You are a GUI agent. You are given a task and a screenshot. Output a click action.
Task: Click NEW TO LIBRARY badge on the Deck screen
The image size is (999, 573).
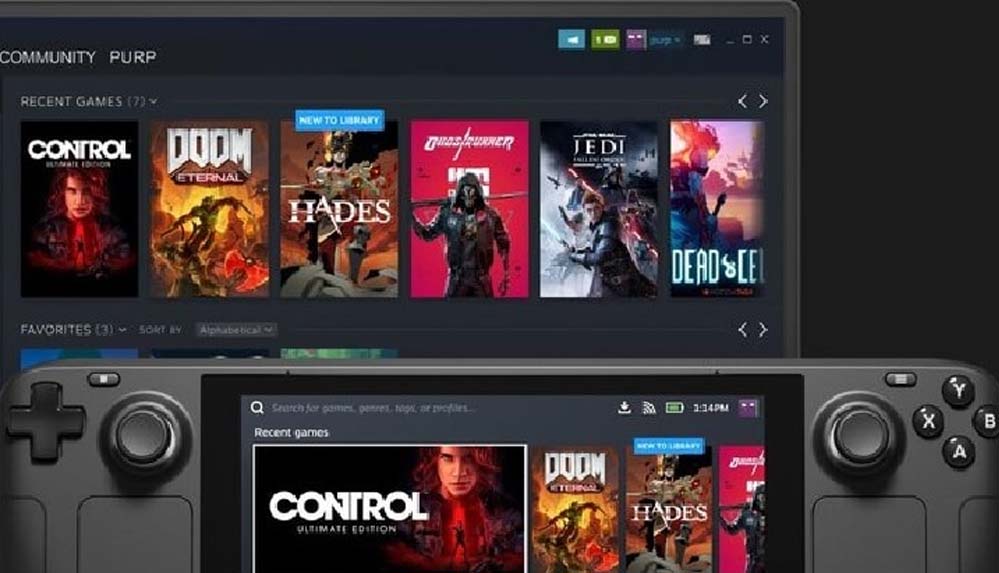tap(669, 446)
